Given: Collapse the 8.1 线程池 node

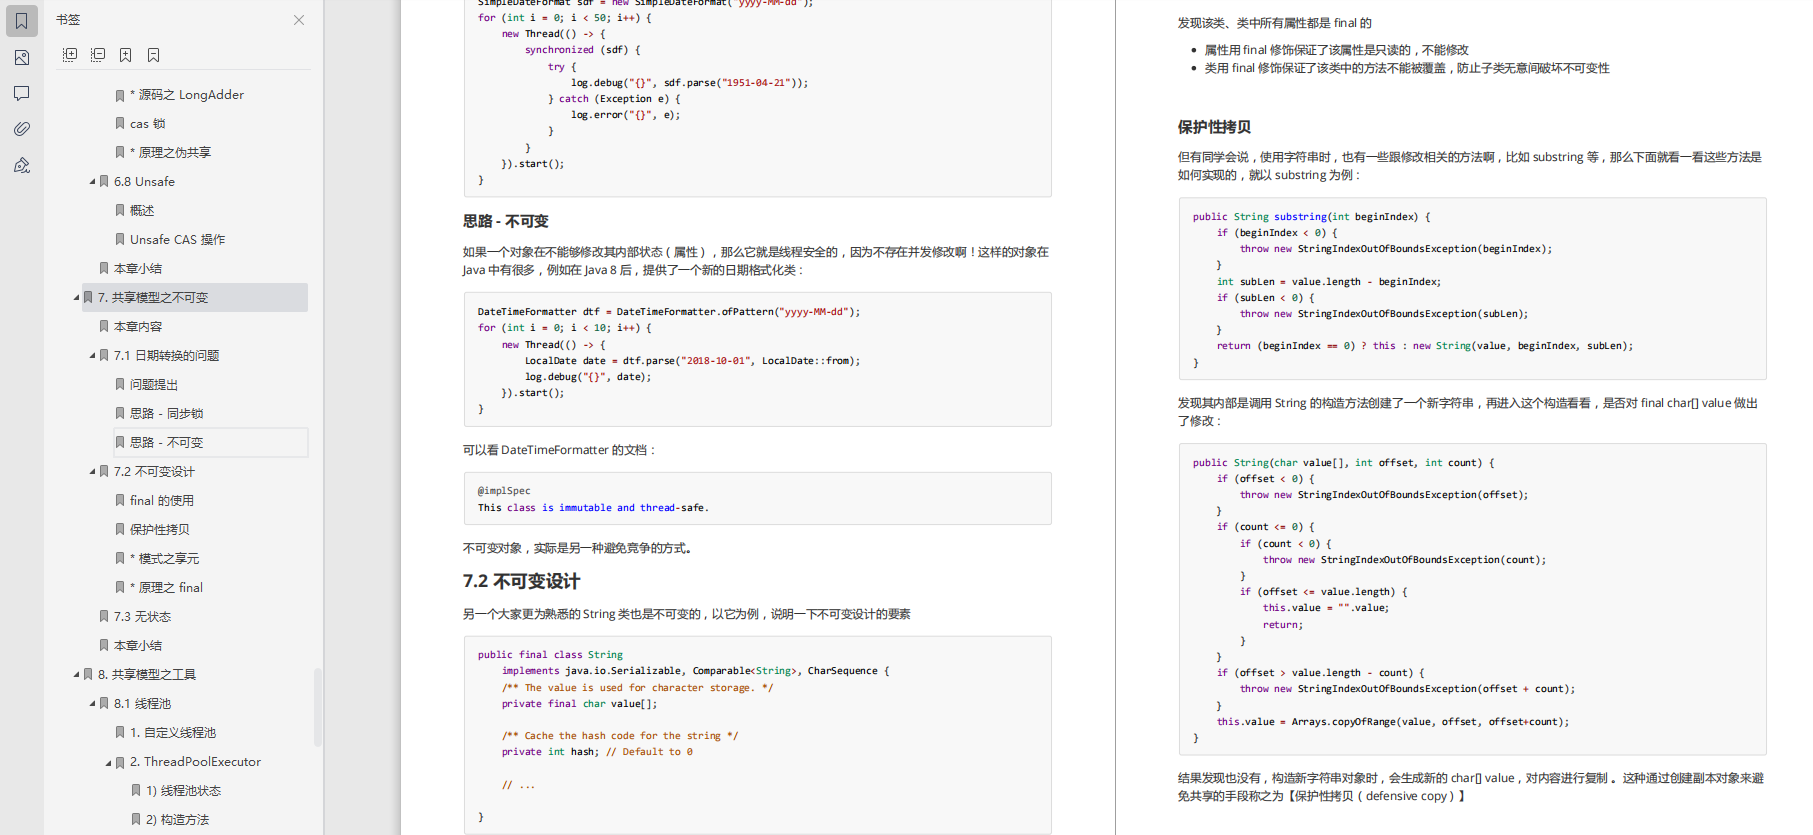Looking at the screenshot, I should coord(93,704).
